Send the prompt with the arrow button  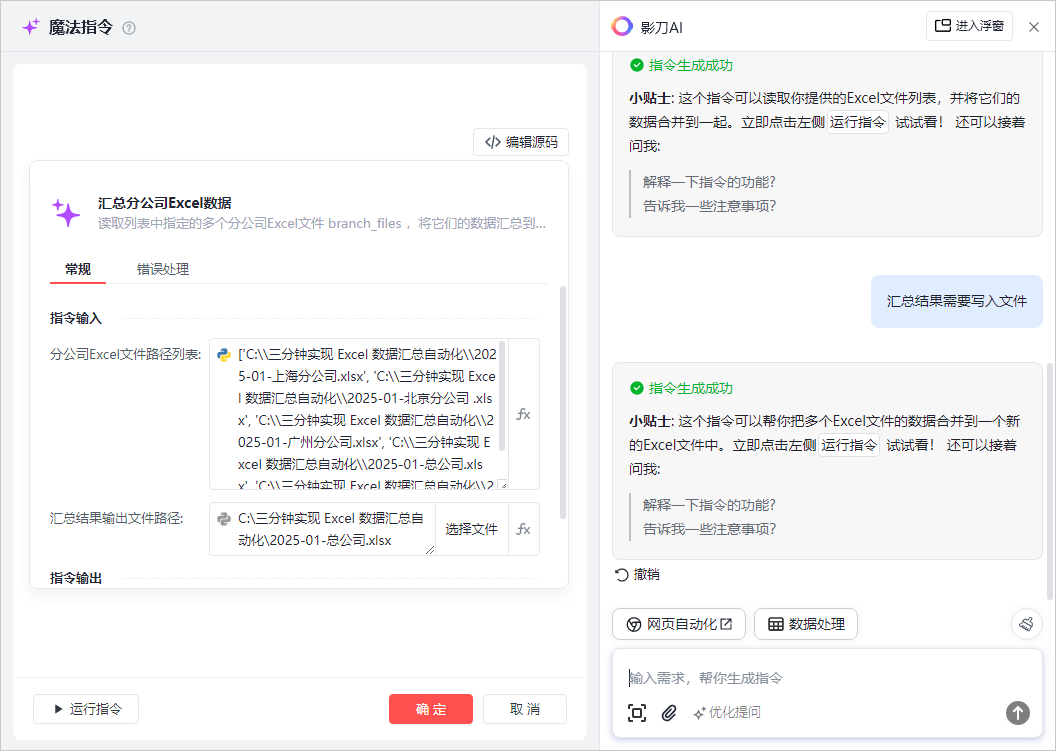click(x=1018, y=713)
